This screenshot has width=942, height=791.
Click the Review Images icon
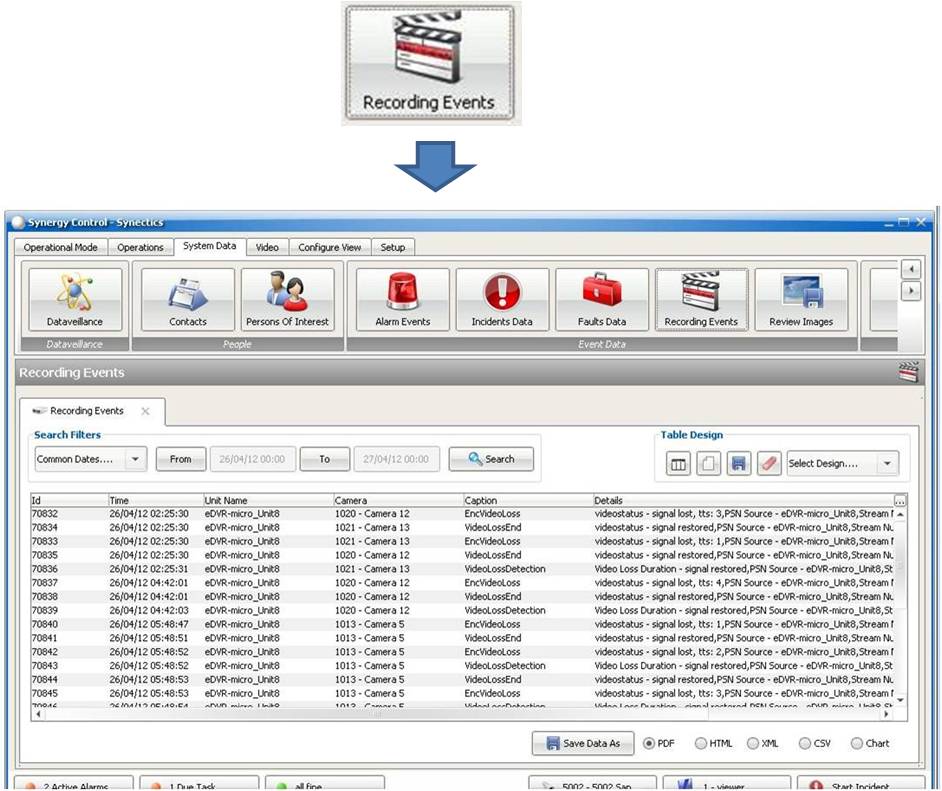click(800, 299)
